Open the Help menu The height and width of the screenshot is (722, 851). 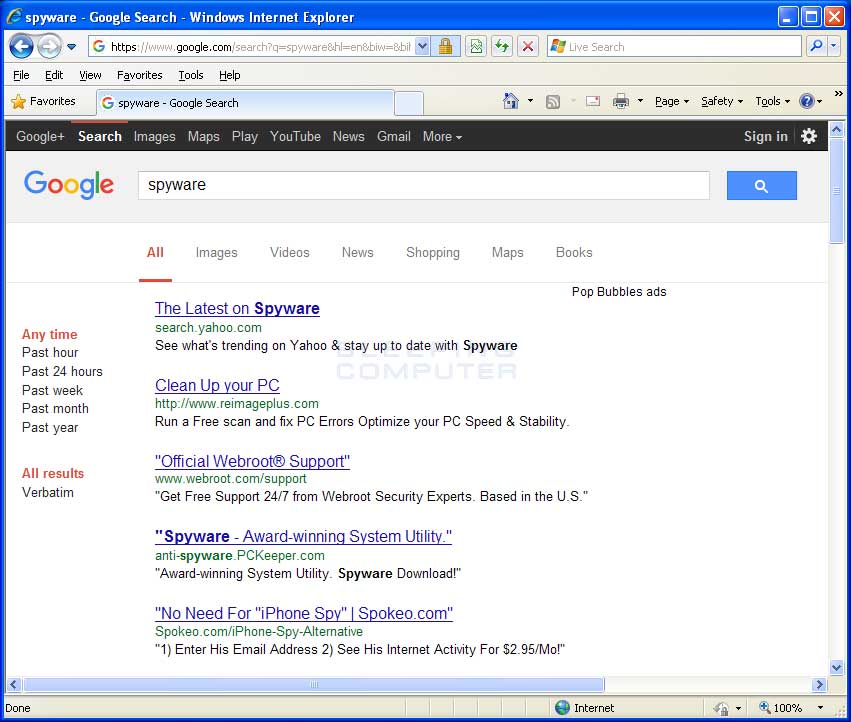[230, 75]
